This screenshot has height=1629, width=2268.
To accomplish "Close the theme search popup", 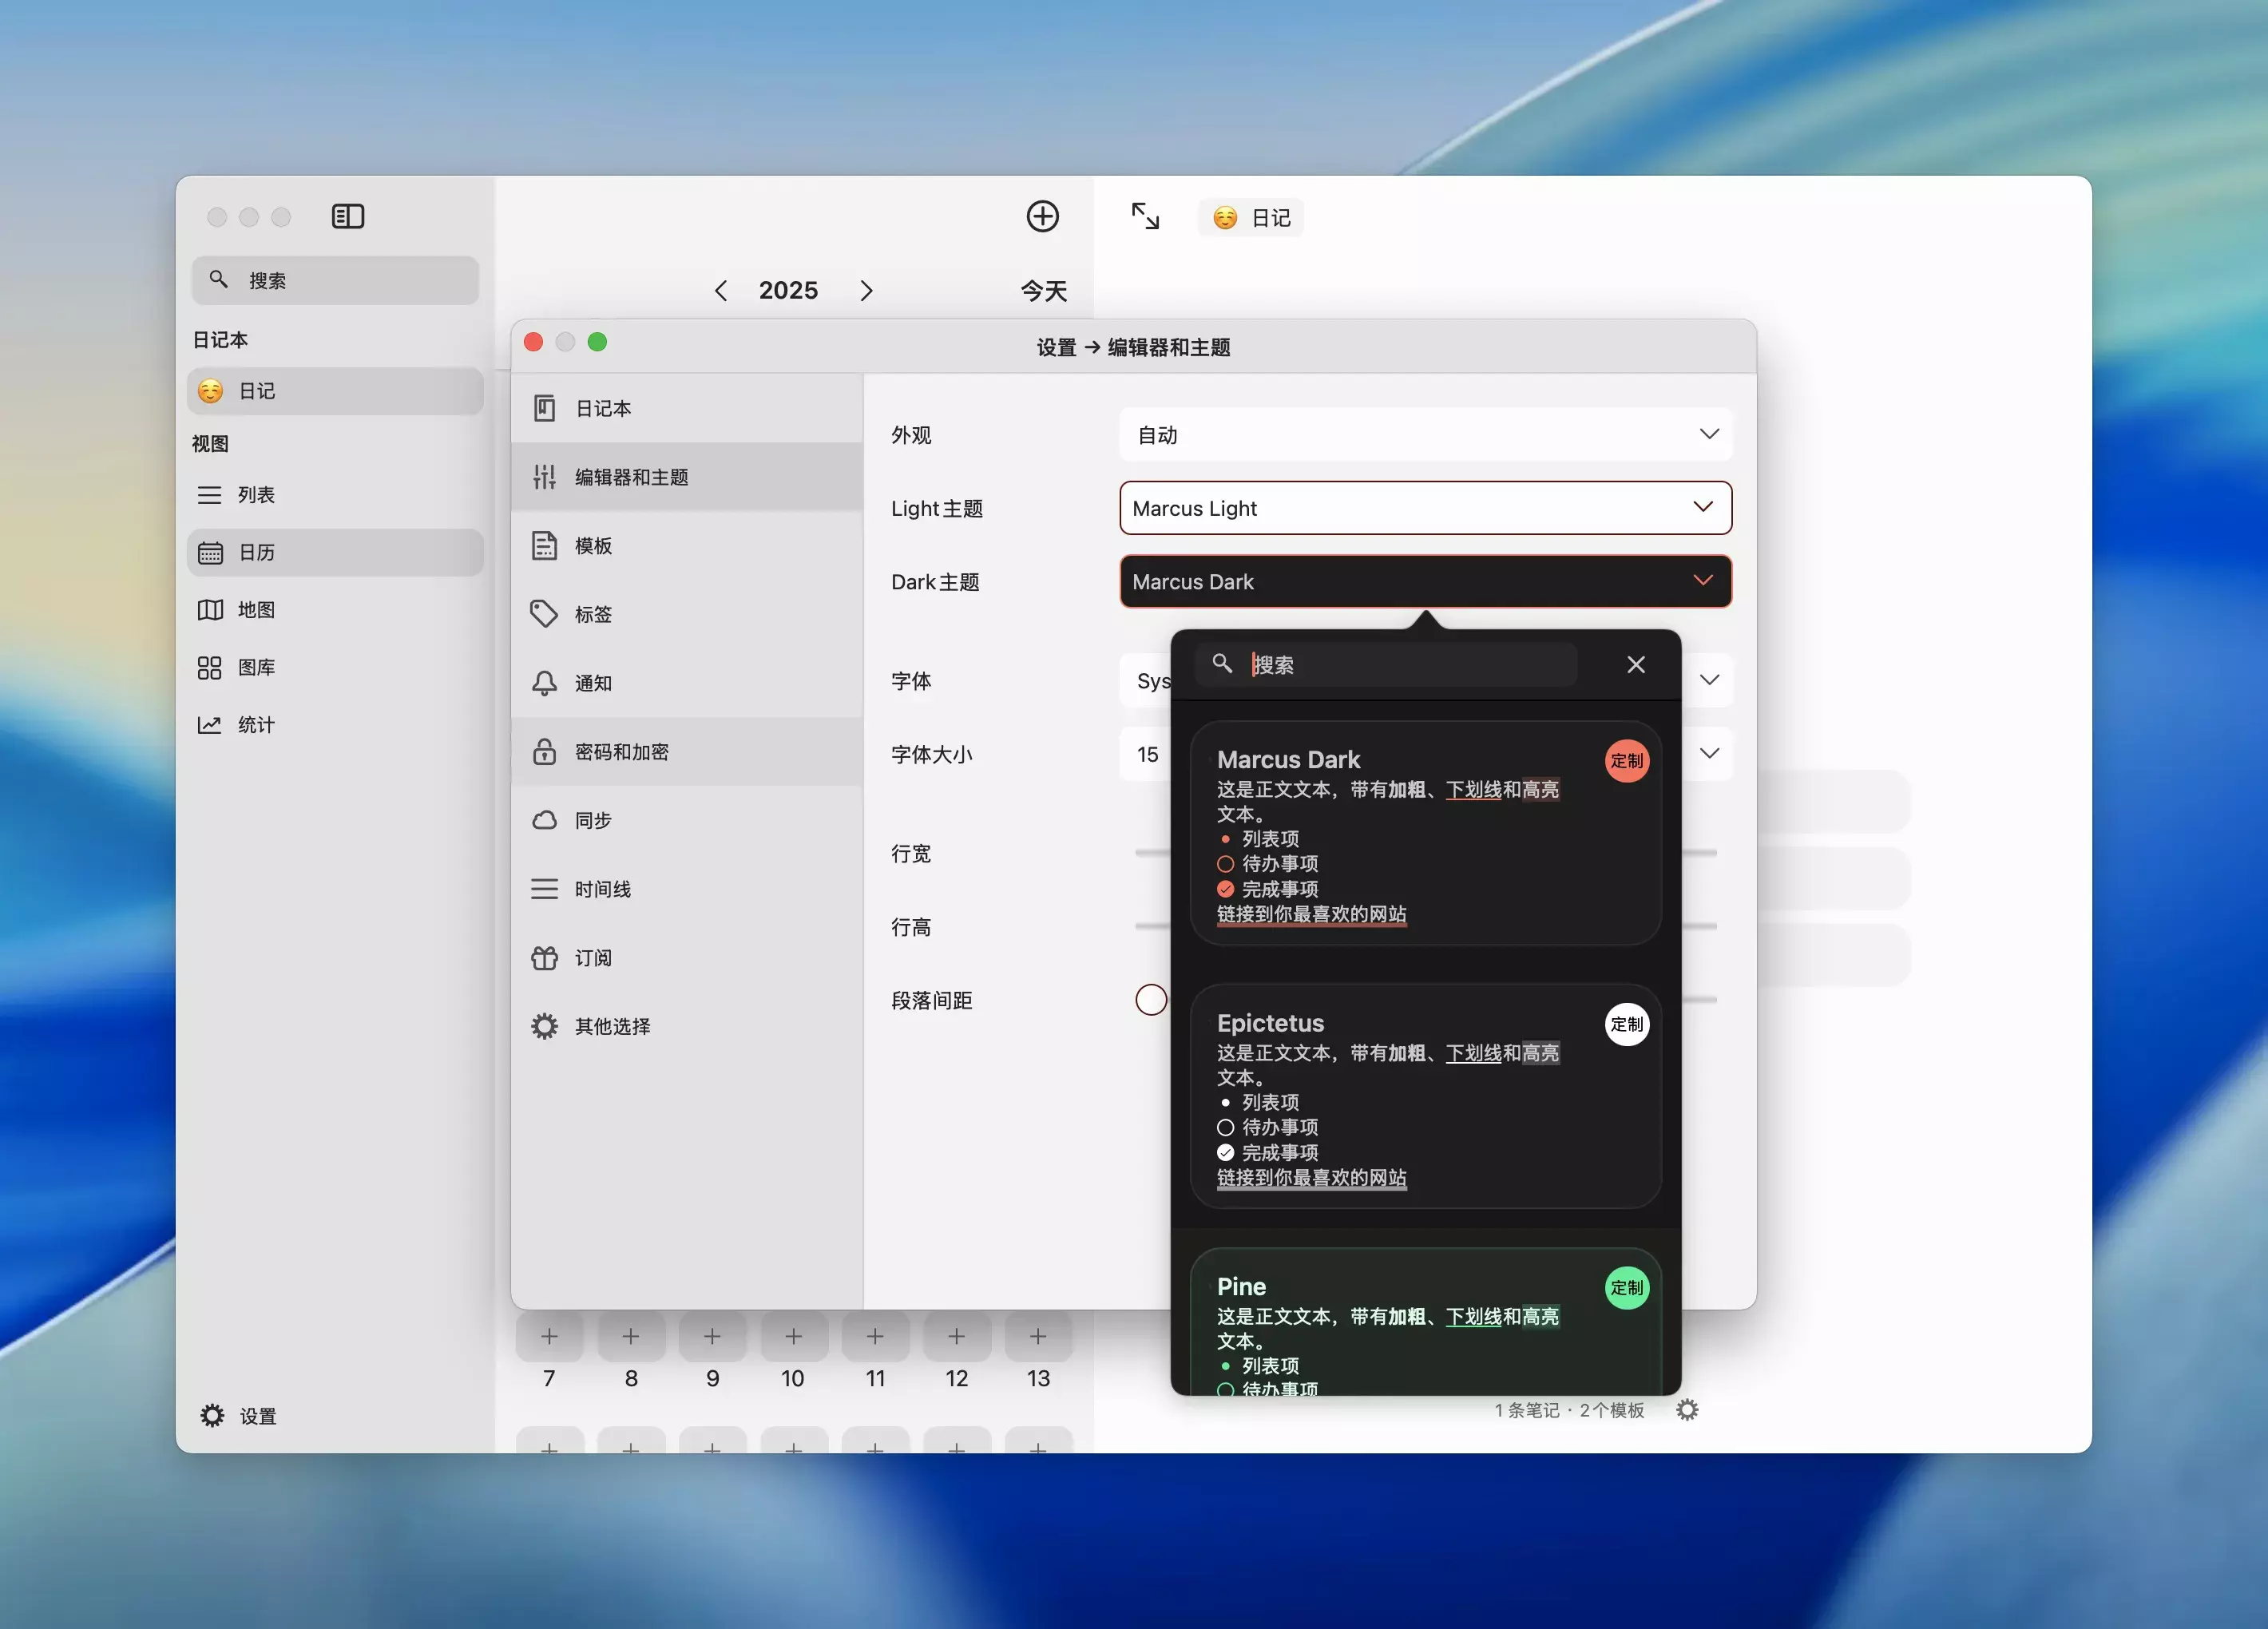I will [x=1636, y=665].
